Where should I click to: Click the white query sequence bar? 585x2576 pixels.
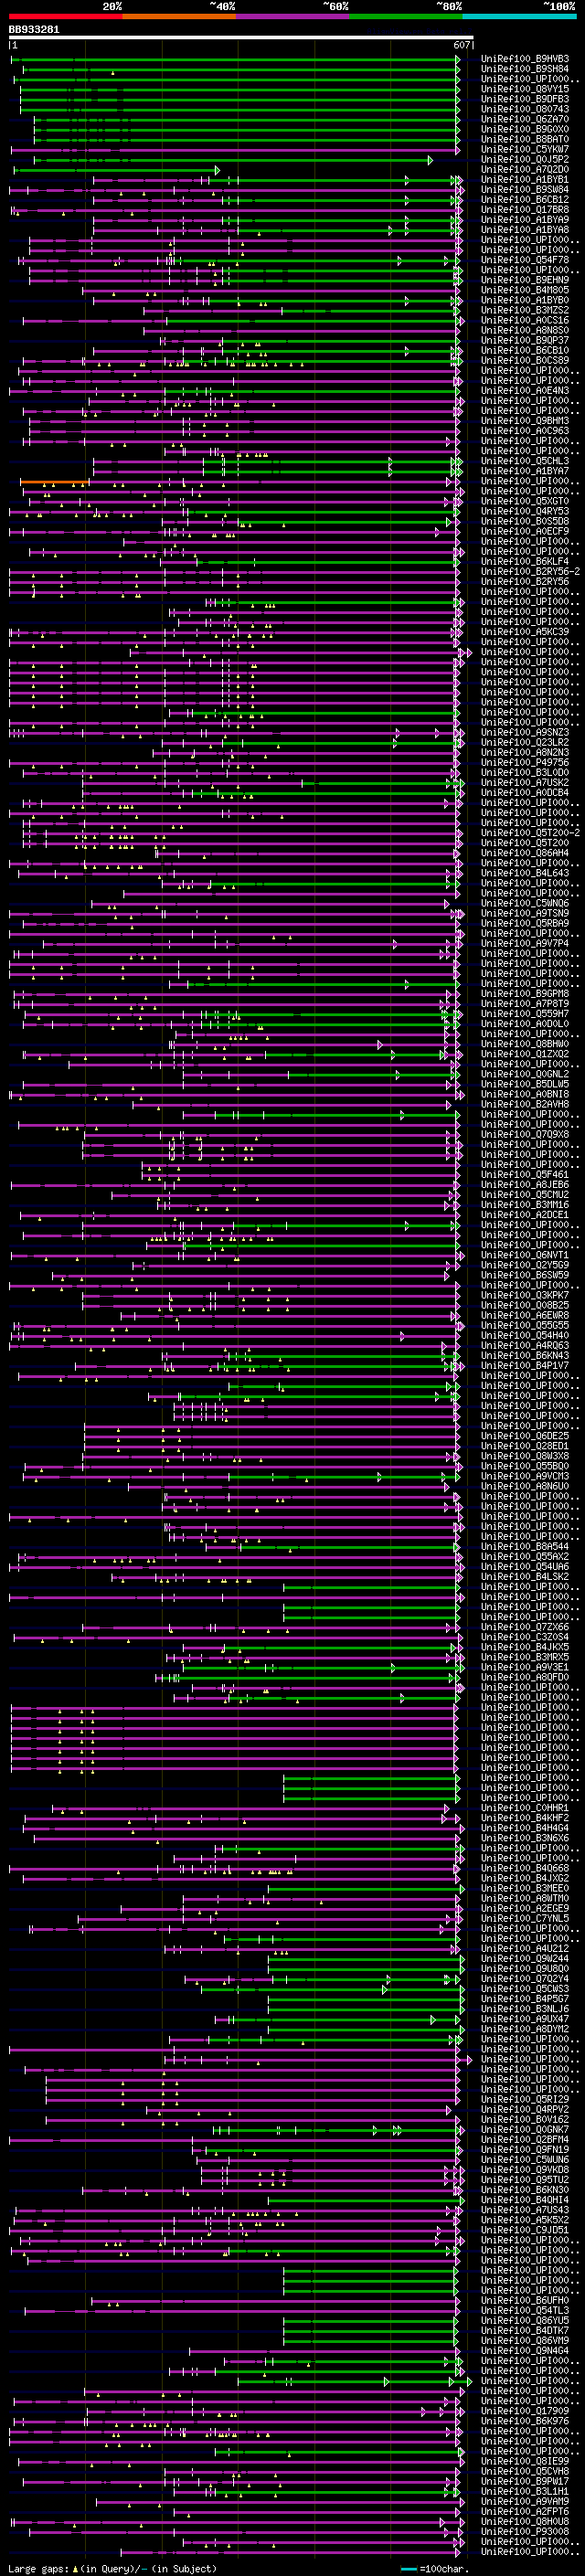[x=241, y=38]
